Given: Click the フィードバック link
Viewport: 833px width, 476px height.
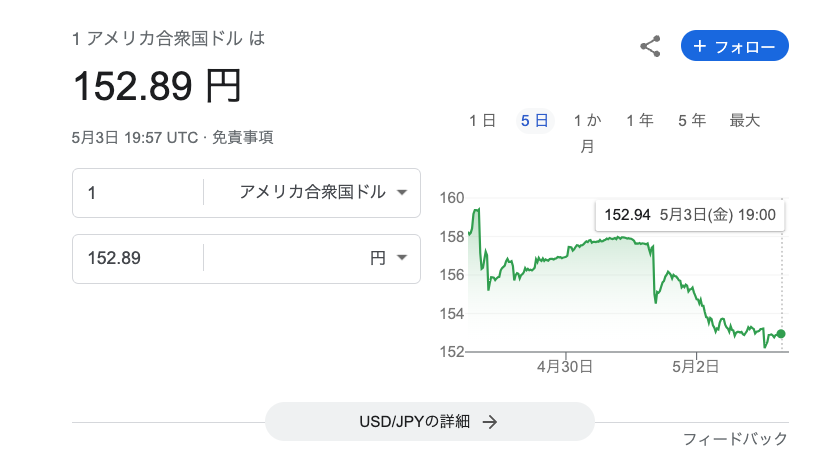Looking at the screenshot, I should point(735,439).
